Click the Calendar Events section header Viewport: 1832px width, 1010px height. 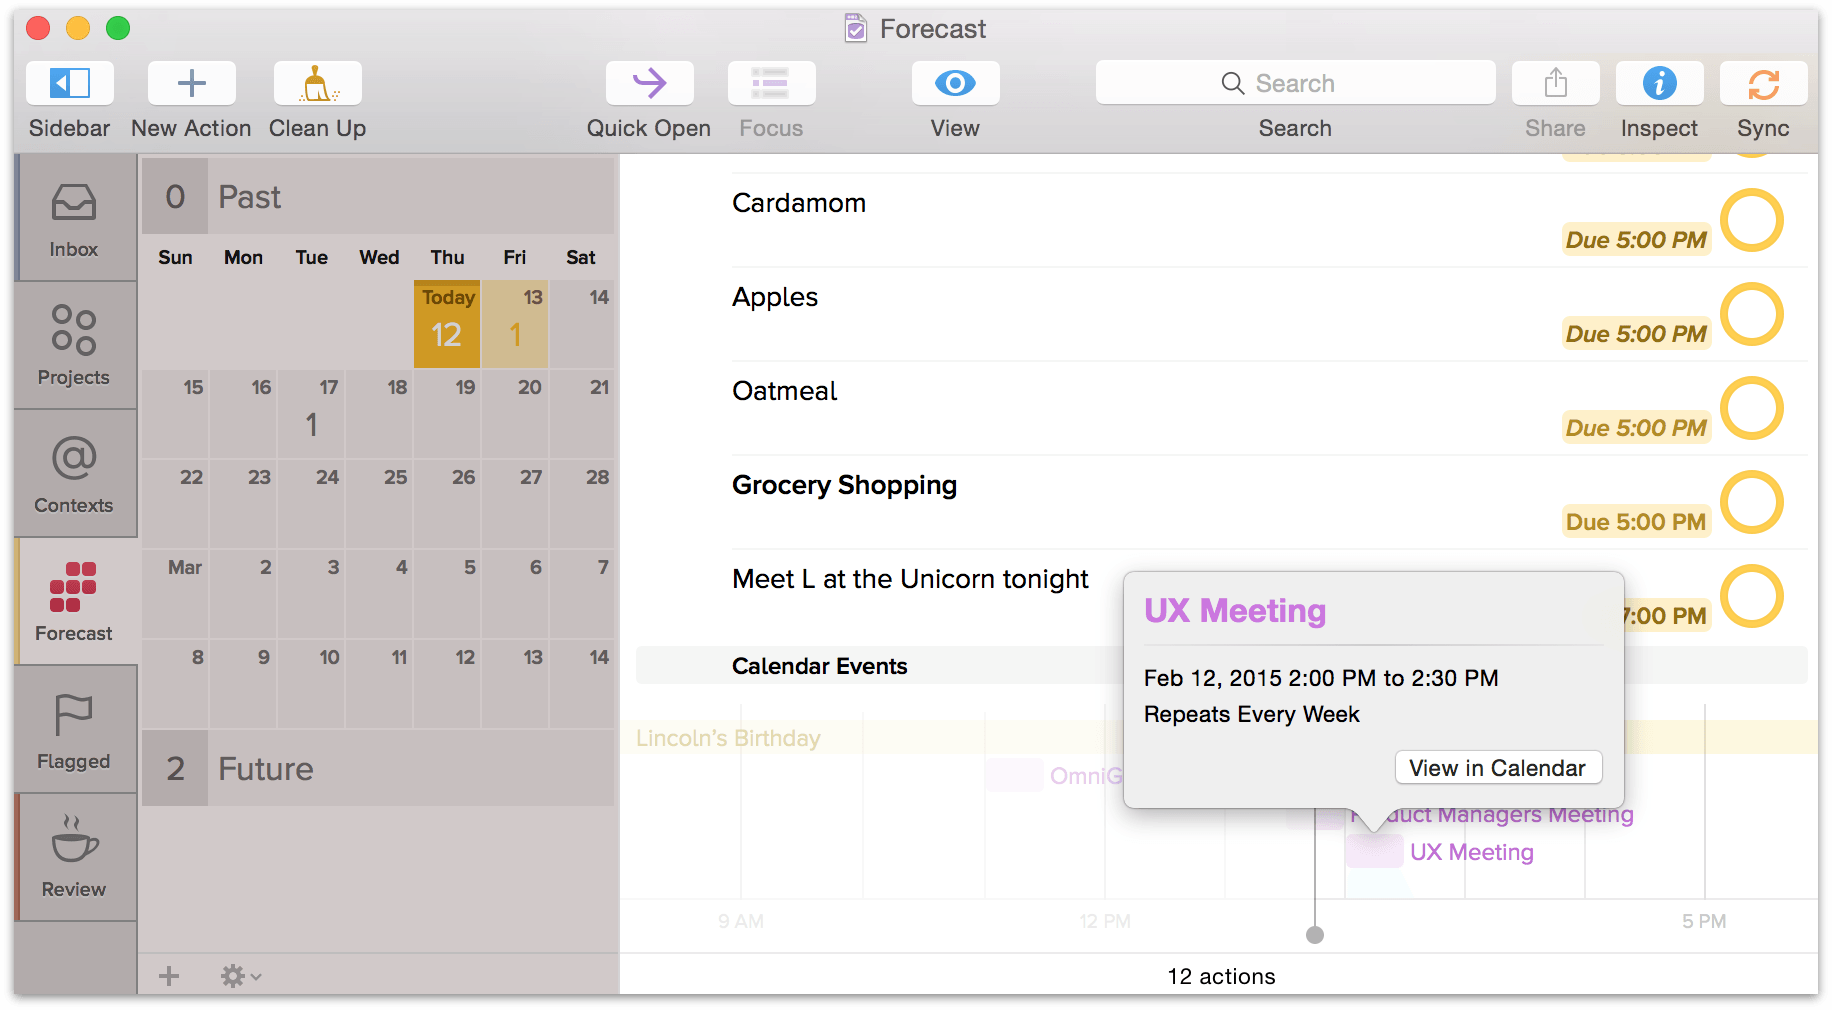pos(1221,666)
